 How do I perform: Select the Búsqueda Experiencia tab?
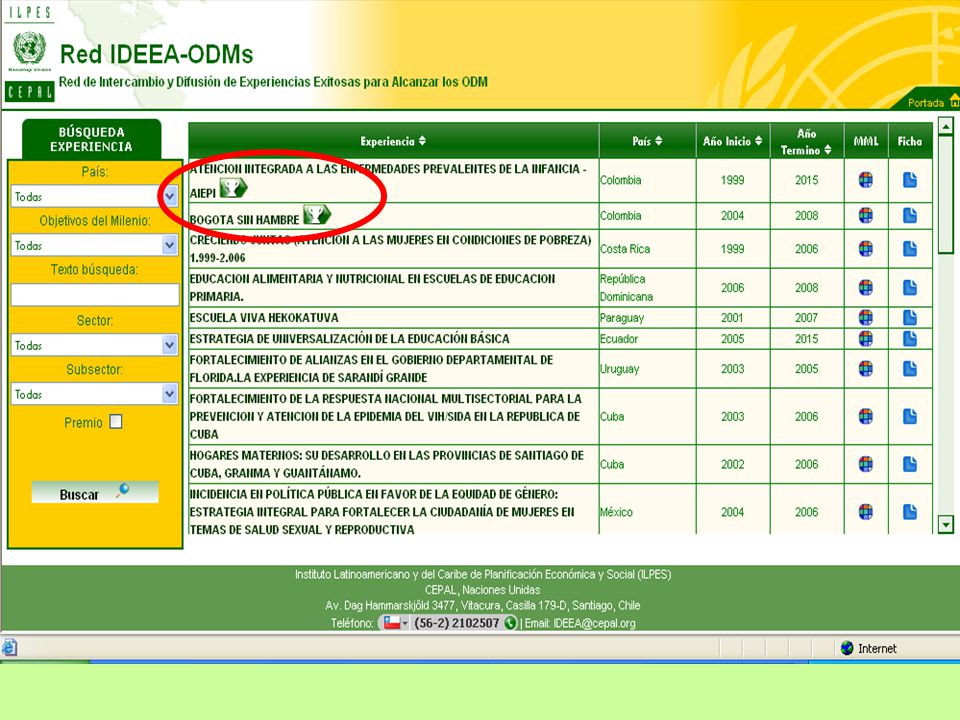[91, 140]
